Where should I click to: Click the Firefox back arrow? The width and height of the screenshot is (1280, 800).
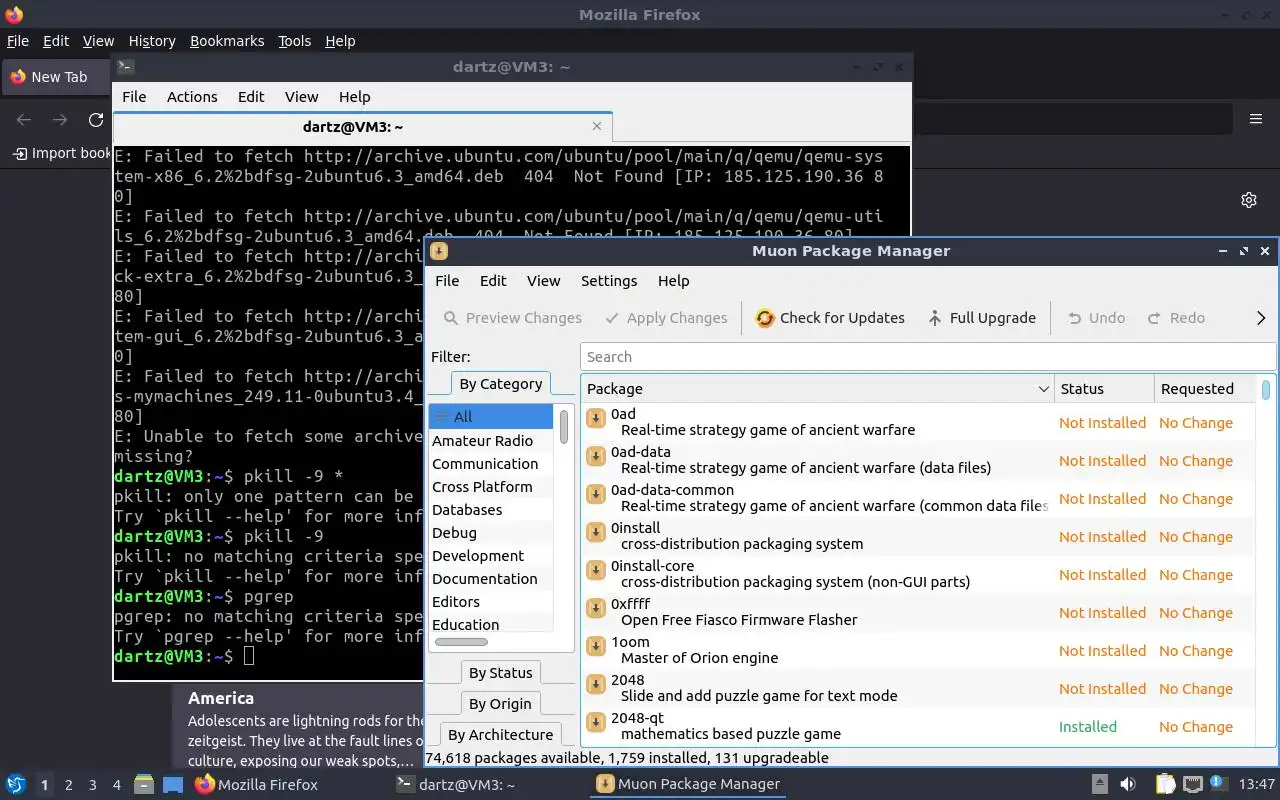24,120
